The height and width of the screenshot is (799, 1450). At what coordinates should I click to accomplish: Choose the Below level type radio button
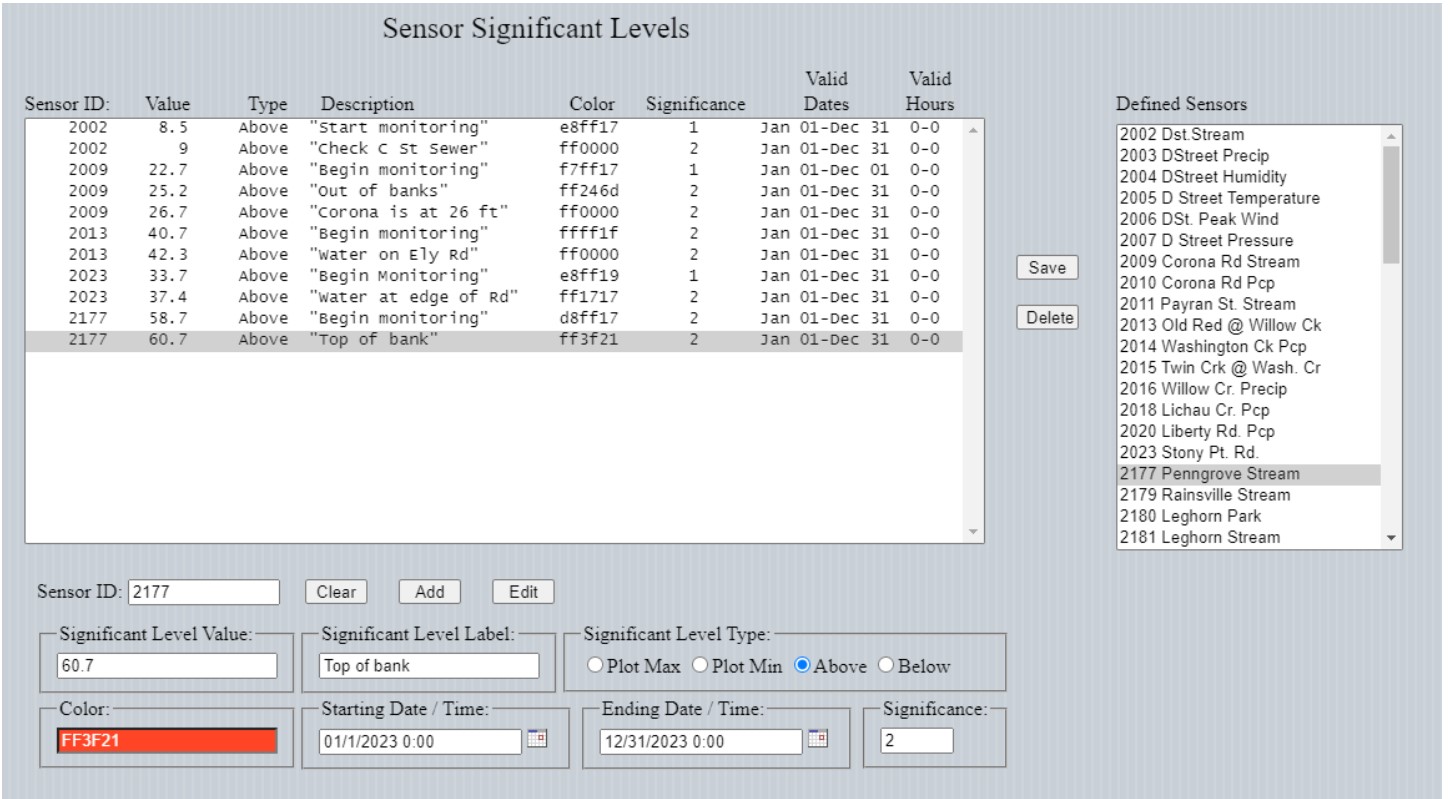pyautogui.click(x=884, y=666)
